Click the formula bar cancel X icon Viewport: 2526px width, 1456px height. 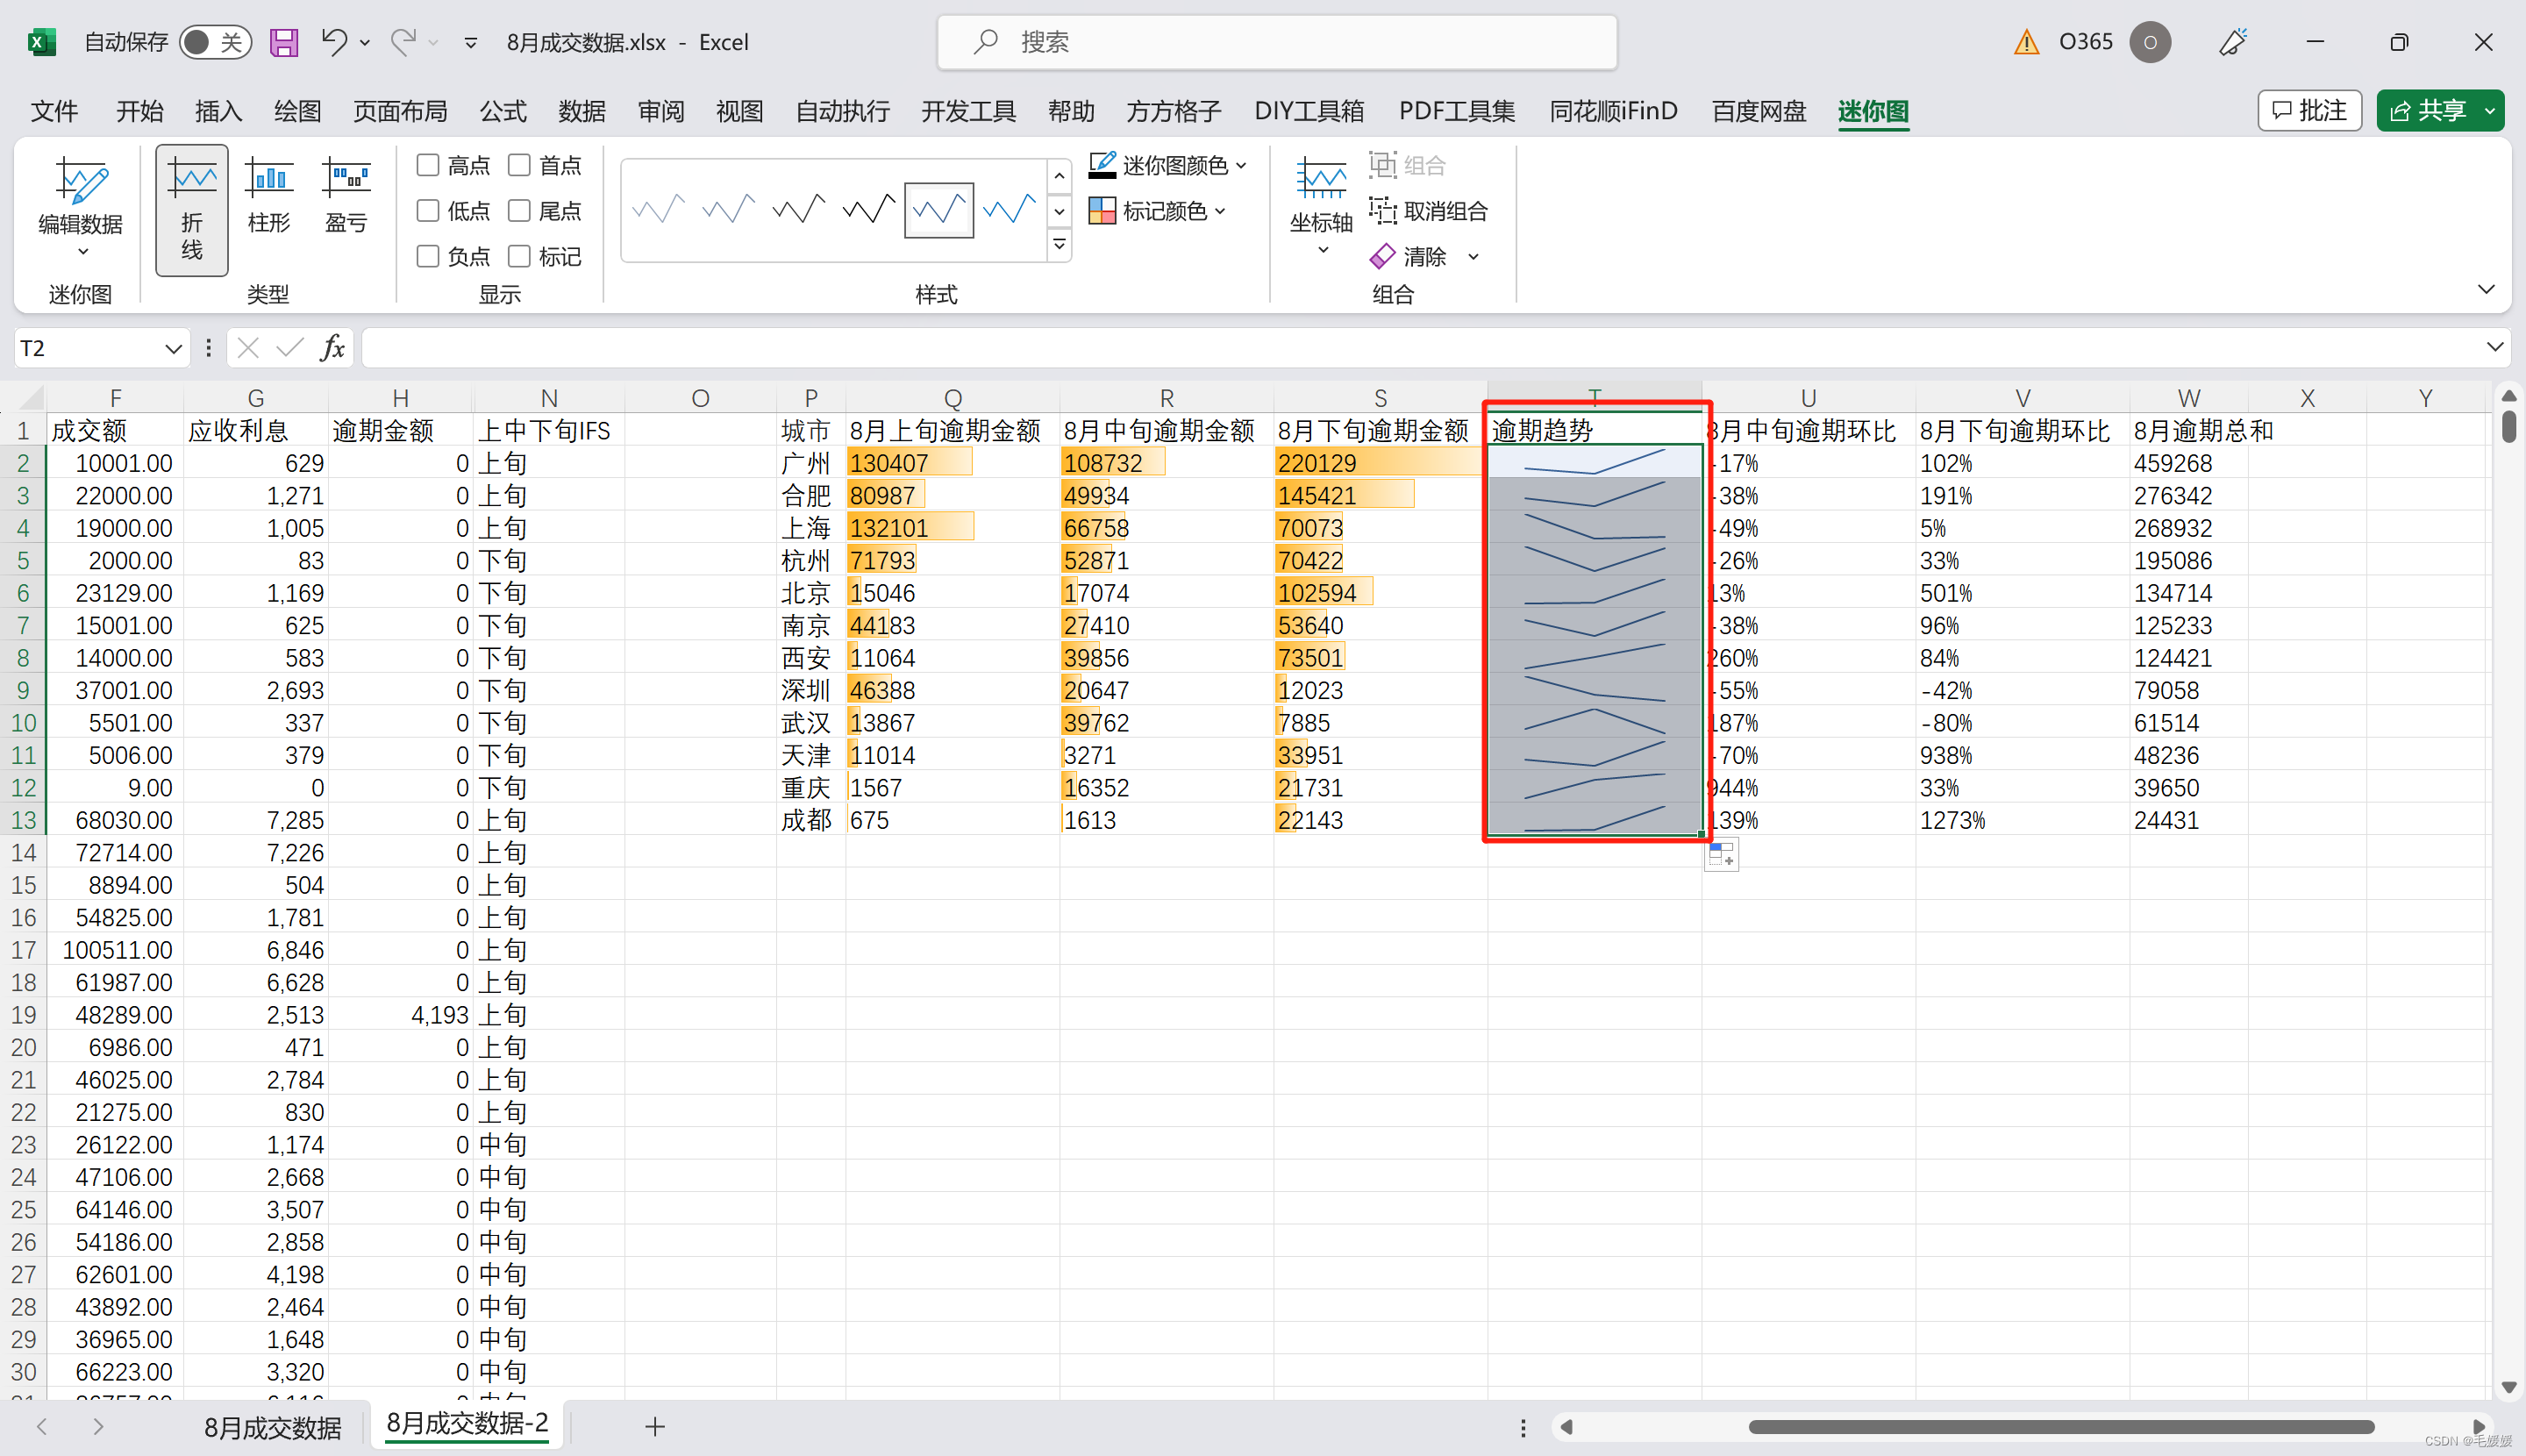[x=248, y=348]
